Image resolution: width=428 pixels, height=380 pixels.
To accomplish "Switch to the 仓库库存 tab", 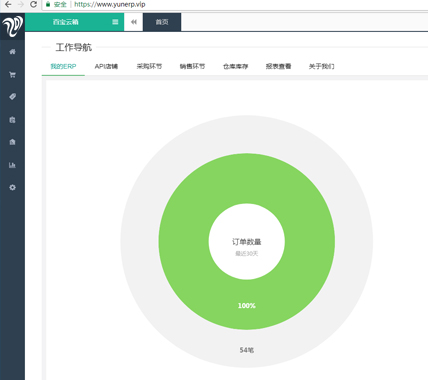I will 235,66.
